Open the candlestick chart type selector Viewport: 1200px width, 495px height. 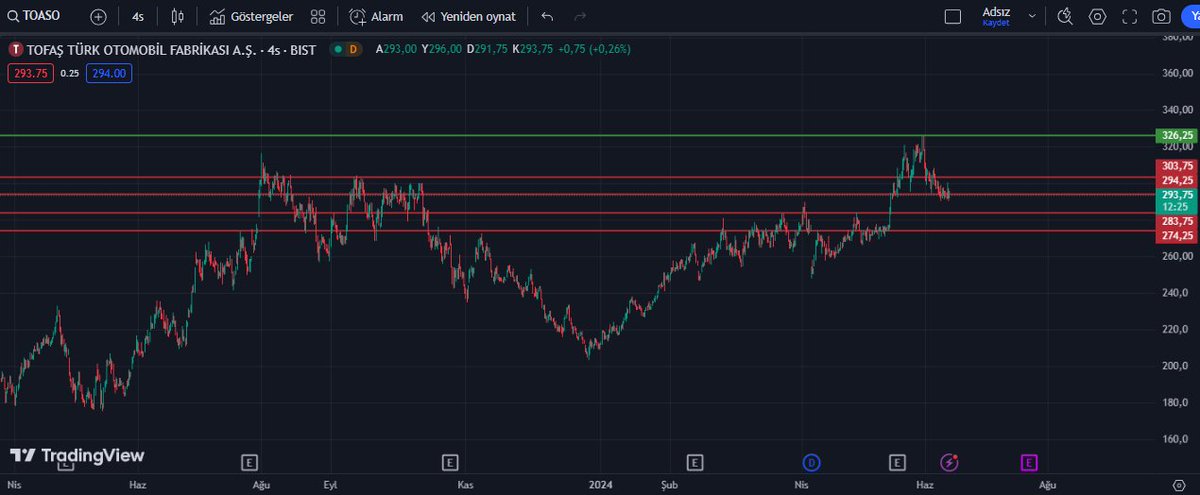pos(178,17)
